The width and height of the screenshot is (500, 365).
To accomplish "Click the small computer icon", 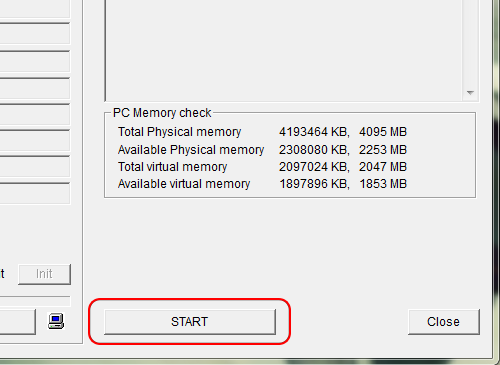I will click(x=56, y=321).
